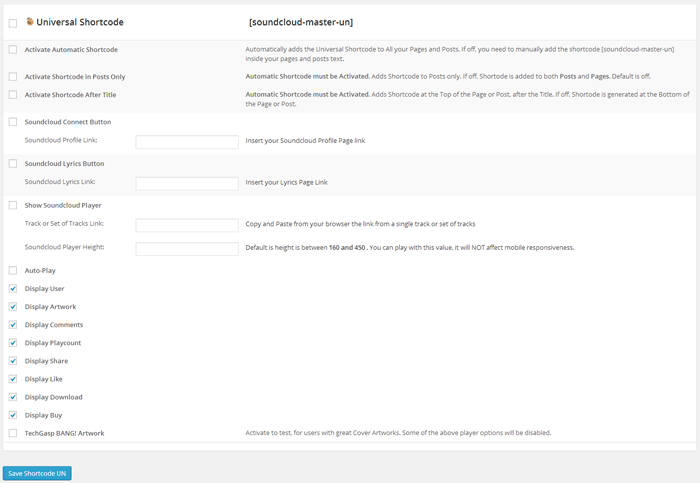Image resolution: width=700 pixels, height=483 pixels.
Task: Click the Universal Shortcode header icon
Action: pyautogui.click(x=30, y=21)
